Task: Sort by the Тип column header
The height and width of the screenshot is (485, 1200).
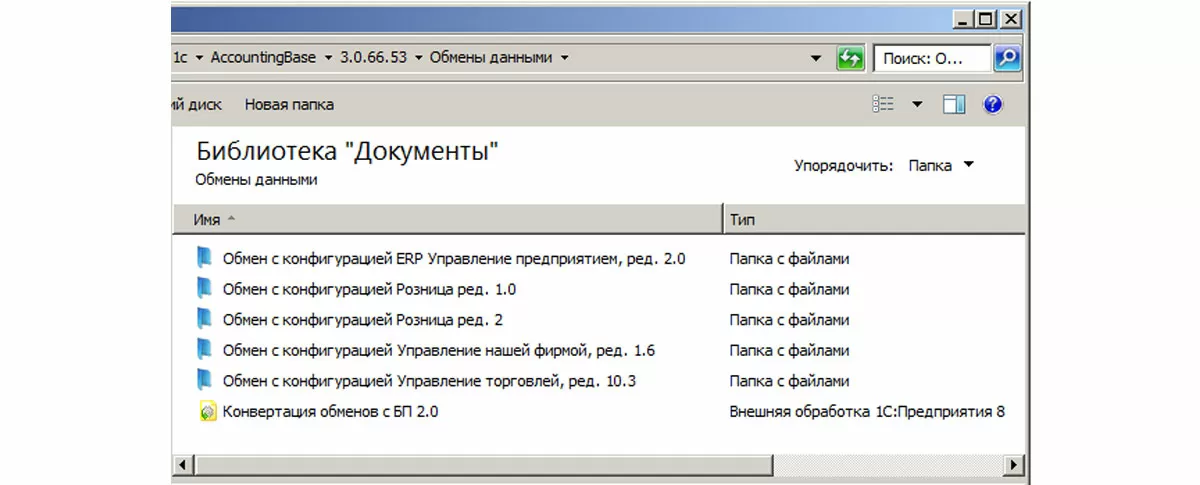Action: click(x=874, y=218)
